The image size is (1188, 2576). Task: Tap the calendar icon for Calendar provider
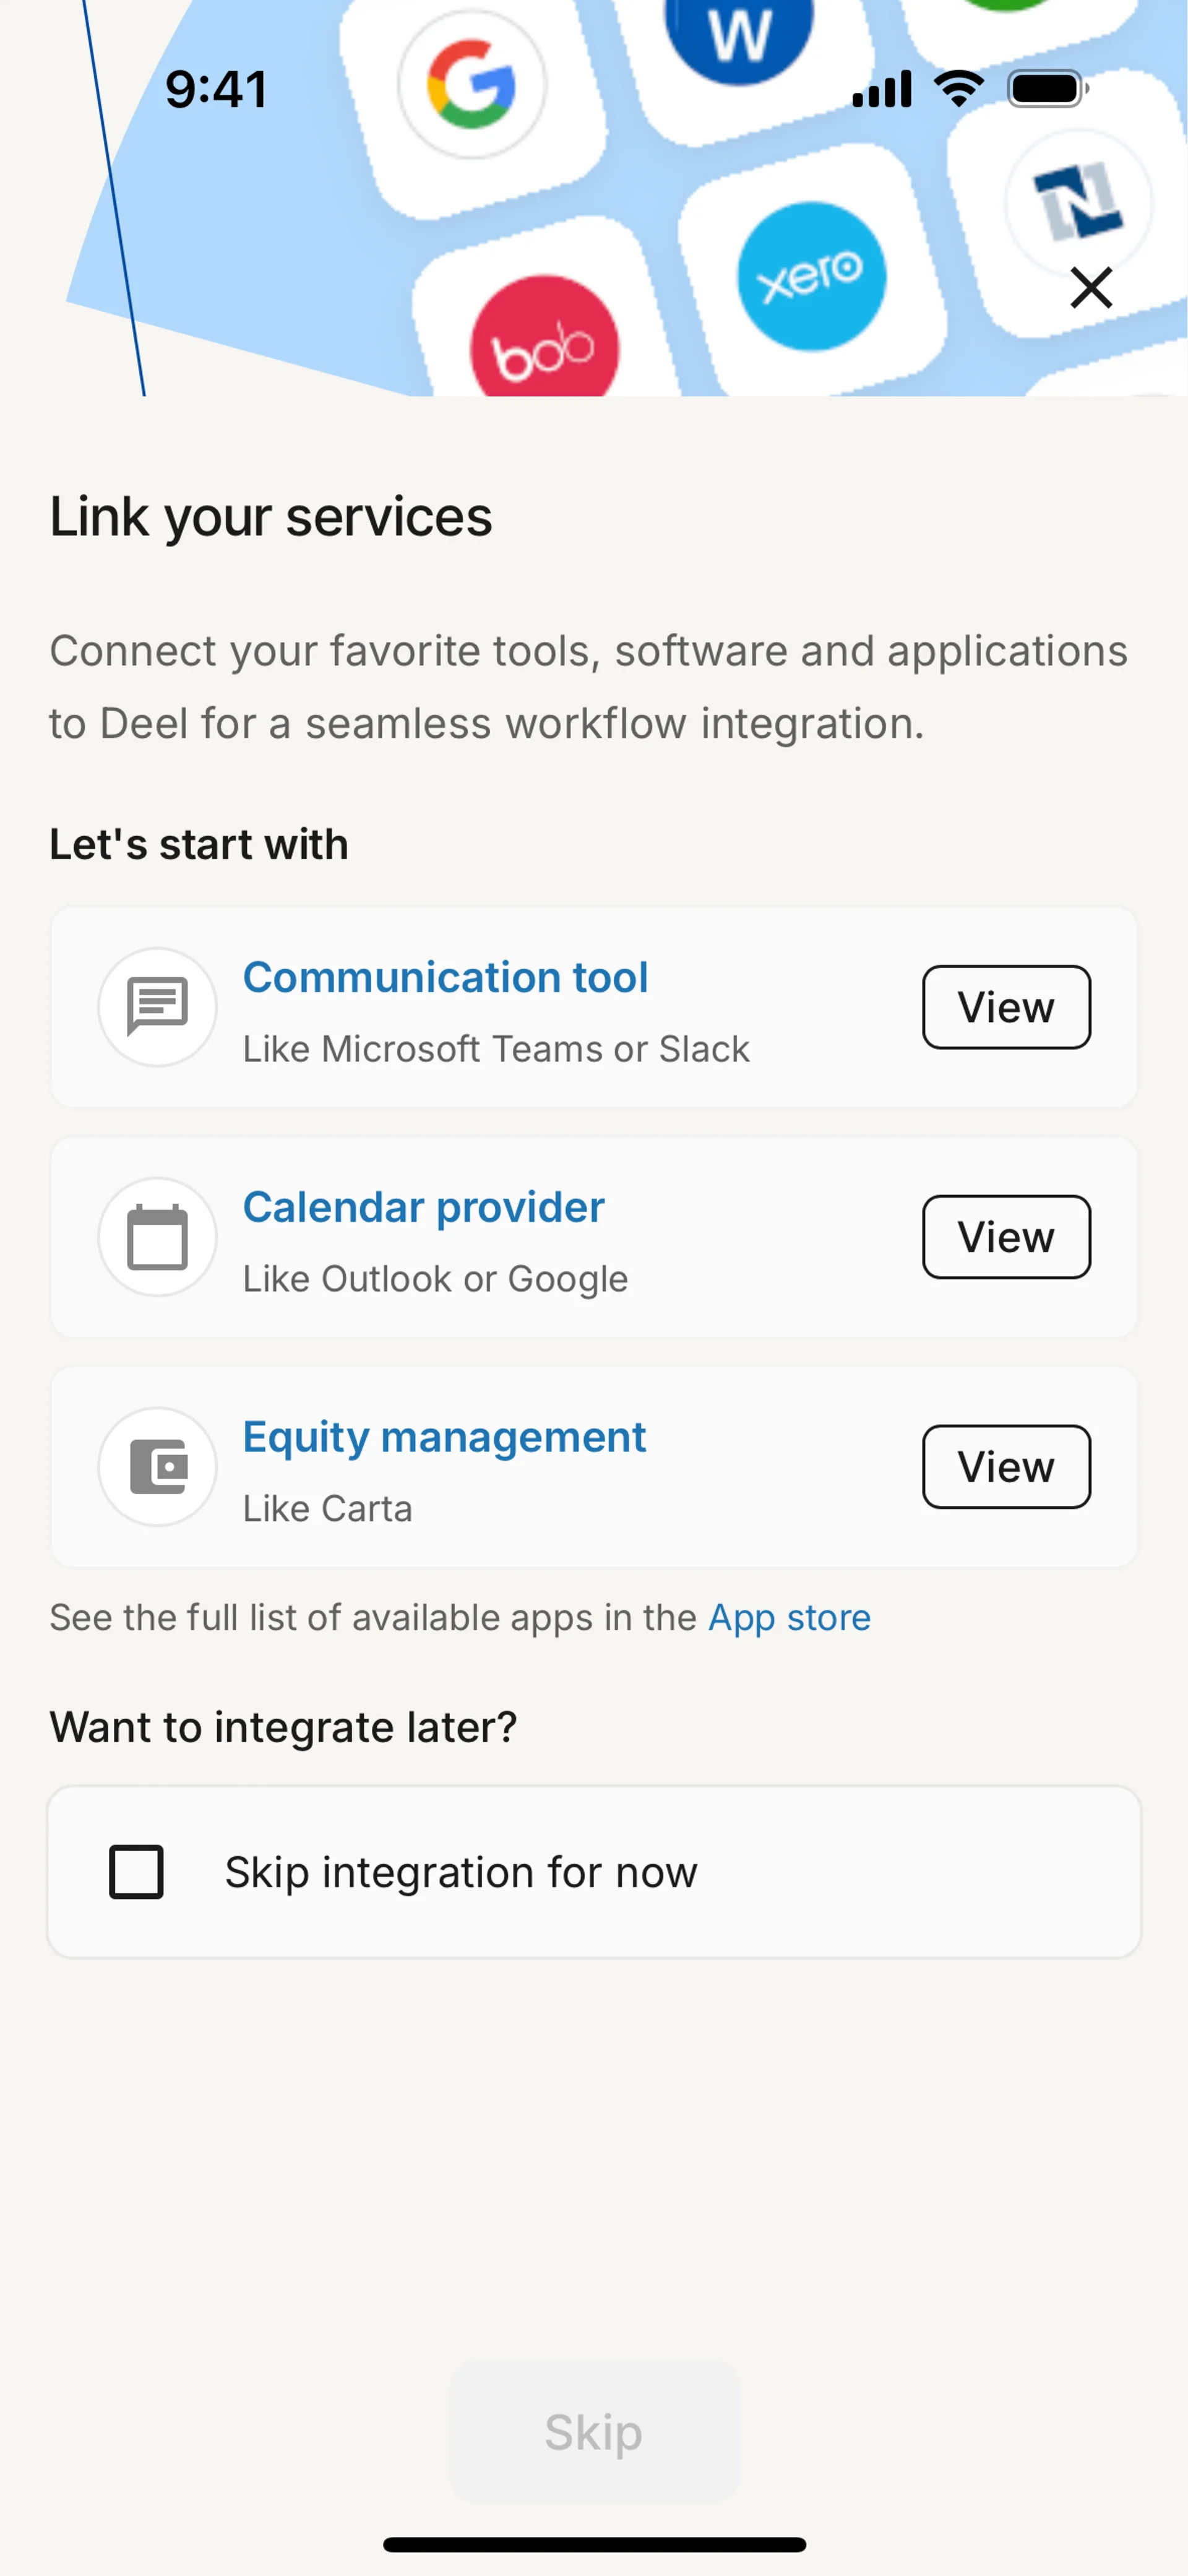(157, 1236)
